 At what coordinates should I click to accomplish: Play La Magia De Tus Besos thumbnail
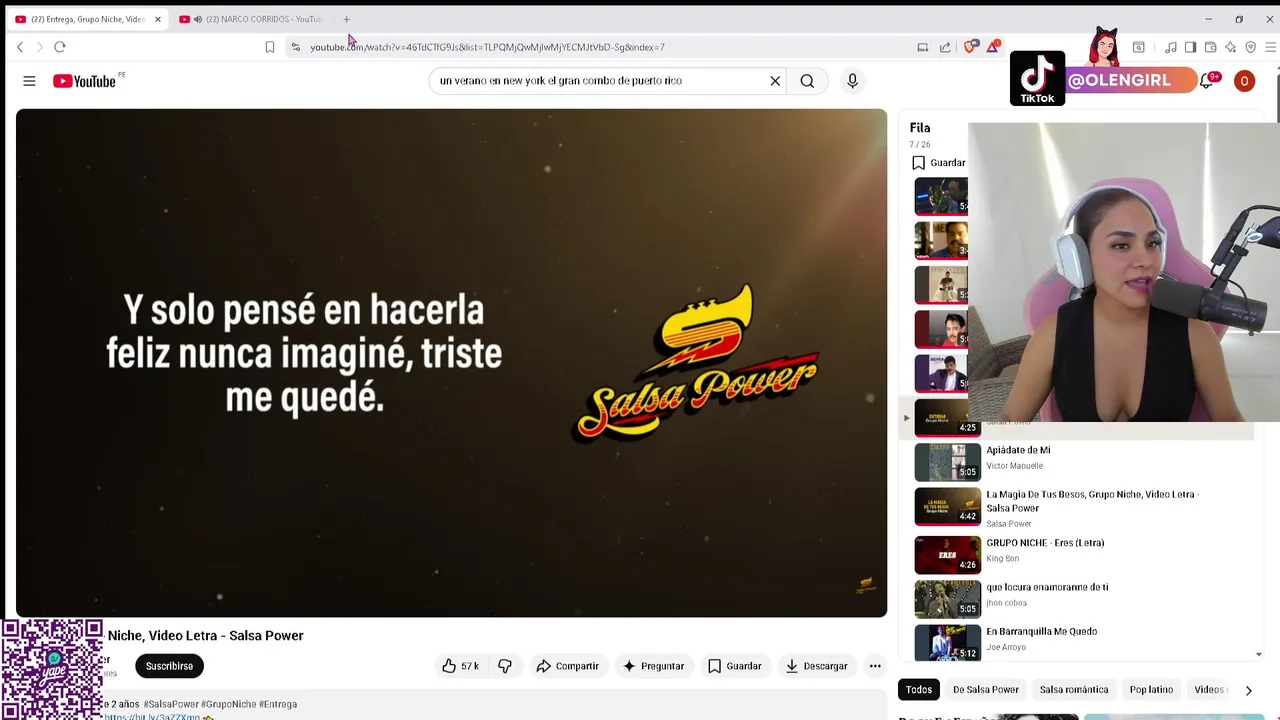(x=948, y=506)
